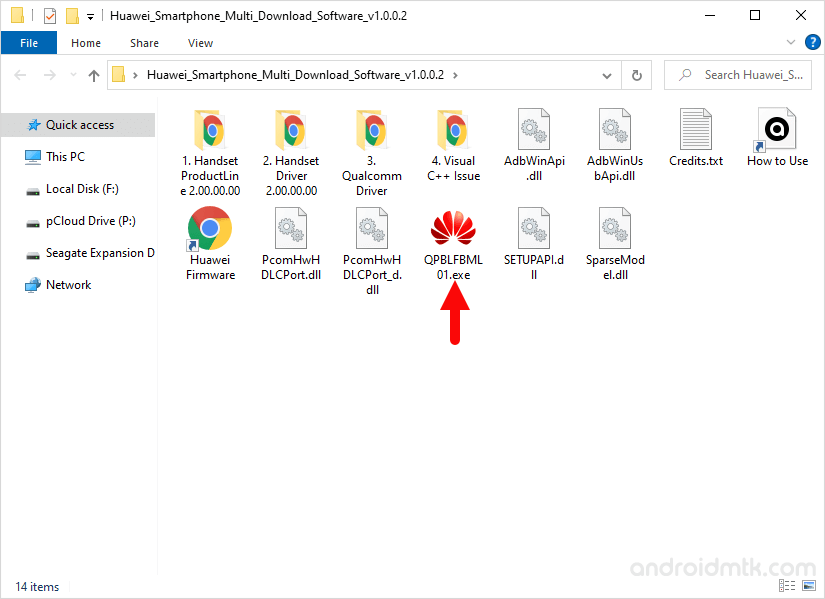
Task: Select the AdbWinUsbApi.dll file
Action: point(615,146)
